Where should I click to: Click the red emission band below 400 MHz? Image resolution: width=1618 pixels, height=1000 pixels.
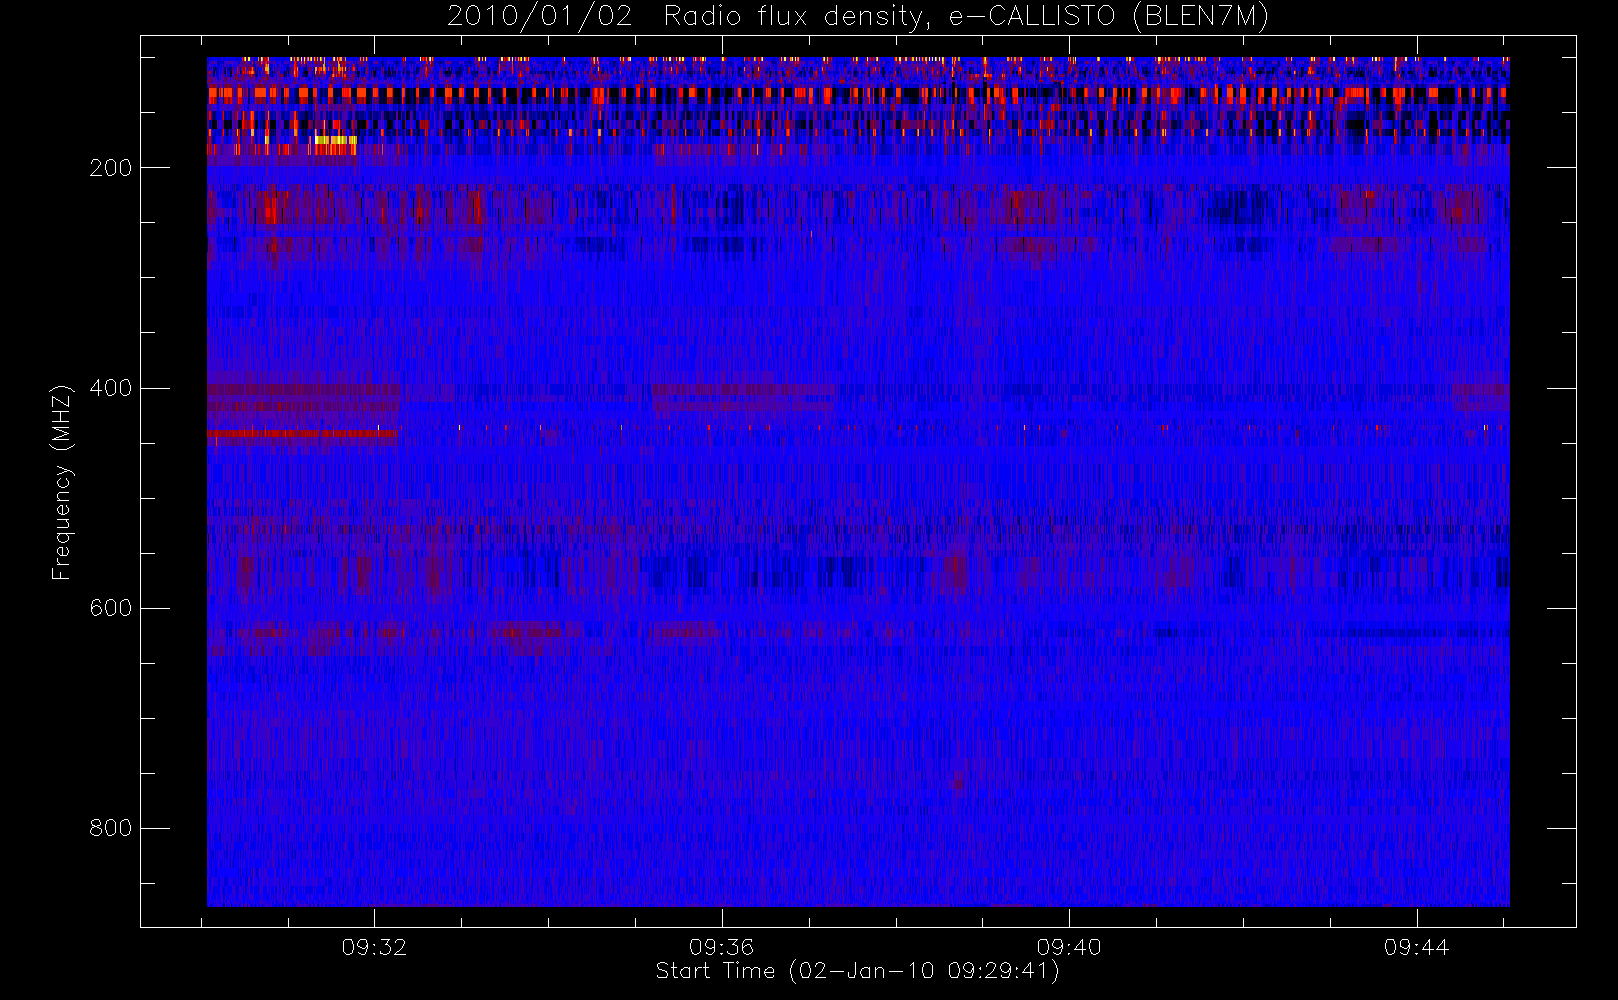(x=301, y=434)
